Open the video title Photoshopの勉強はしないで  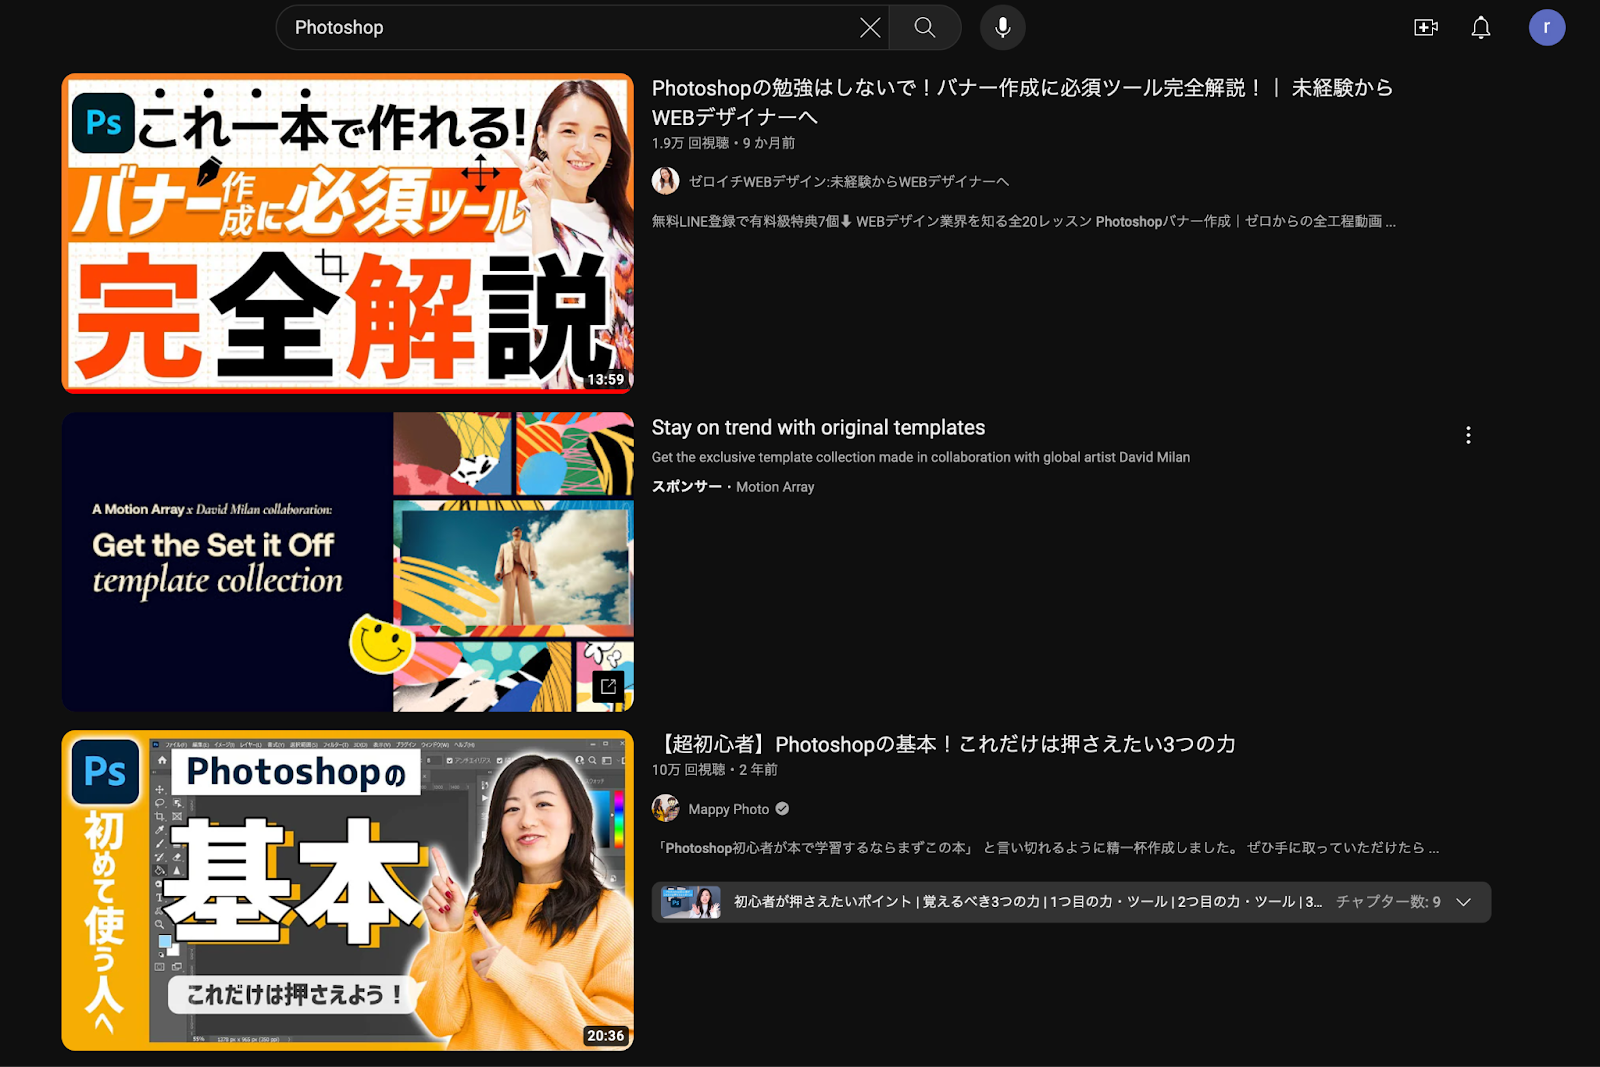click(1022, 102)
